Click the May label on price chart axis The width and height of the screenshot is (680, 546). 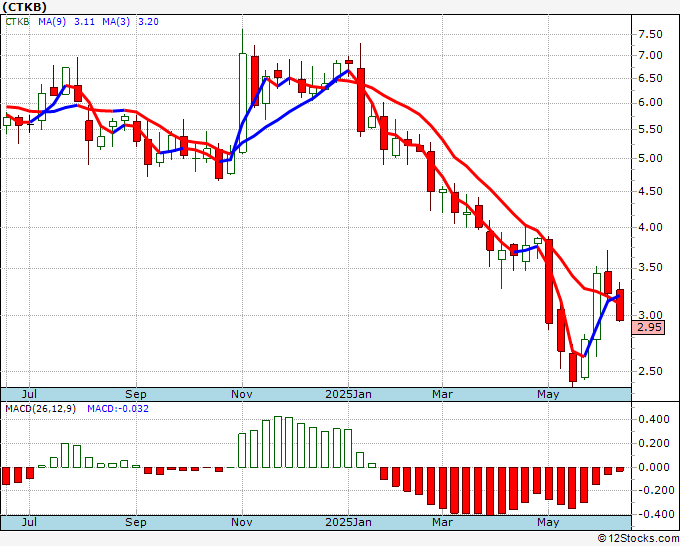click(548, 394)
